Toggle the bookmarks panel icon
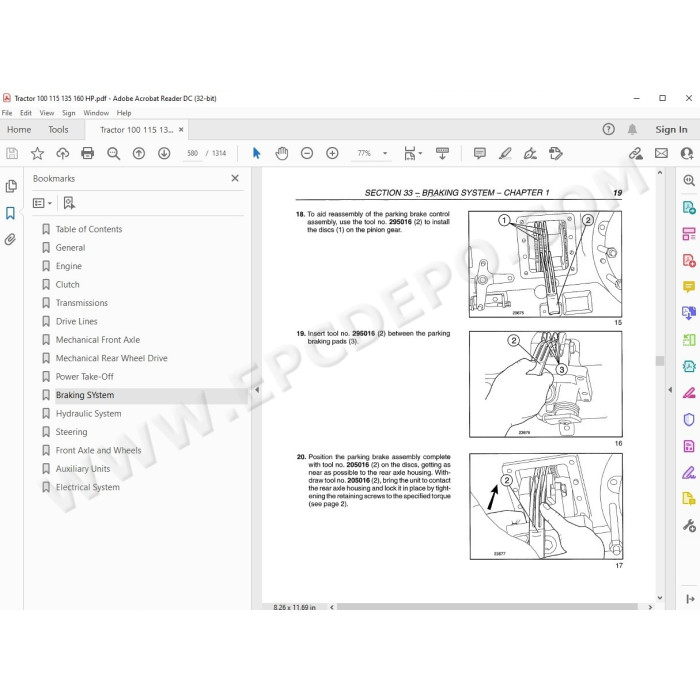Image resolution: width=700 pixels, height=700 pixels. point(10,213)
